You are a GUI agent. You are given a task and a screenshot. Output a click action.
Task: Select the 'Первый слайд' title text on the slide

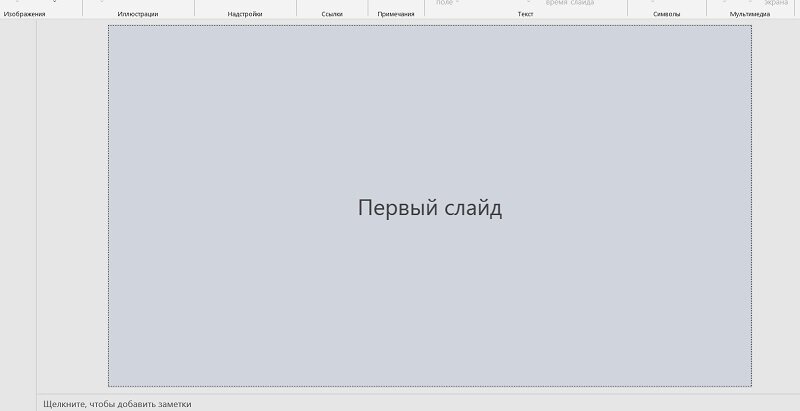click(430, 208)
